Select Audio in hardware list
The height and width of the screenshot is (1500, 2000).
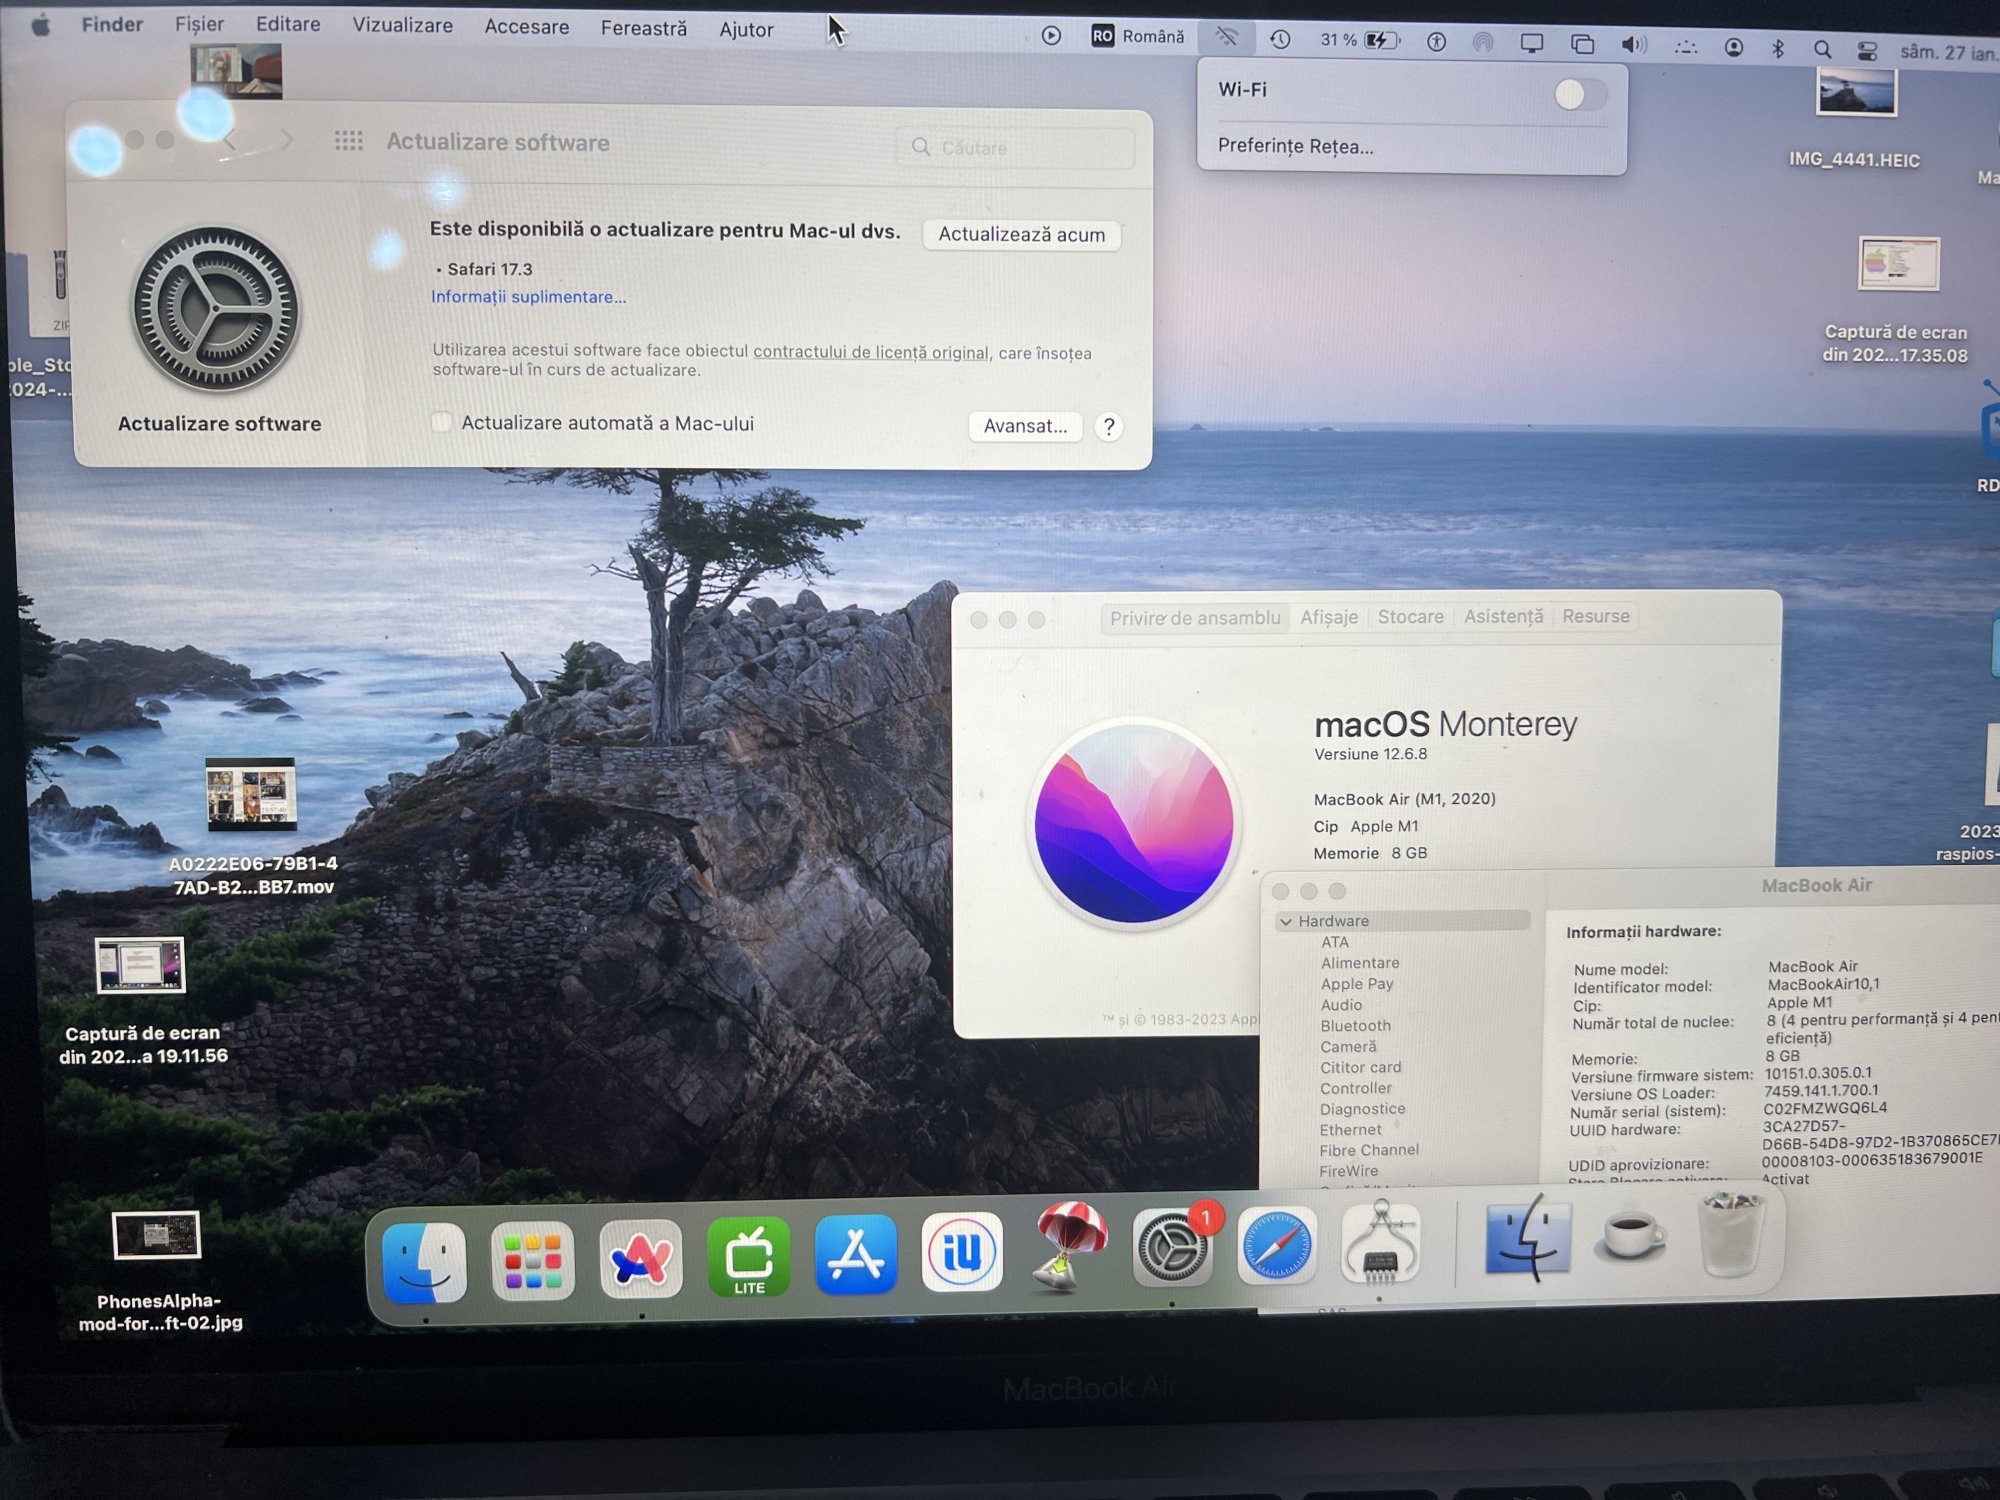[x=1340, y=1005]
